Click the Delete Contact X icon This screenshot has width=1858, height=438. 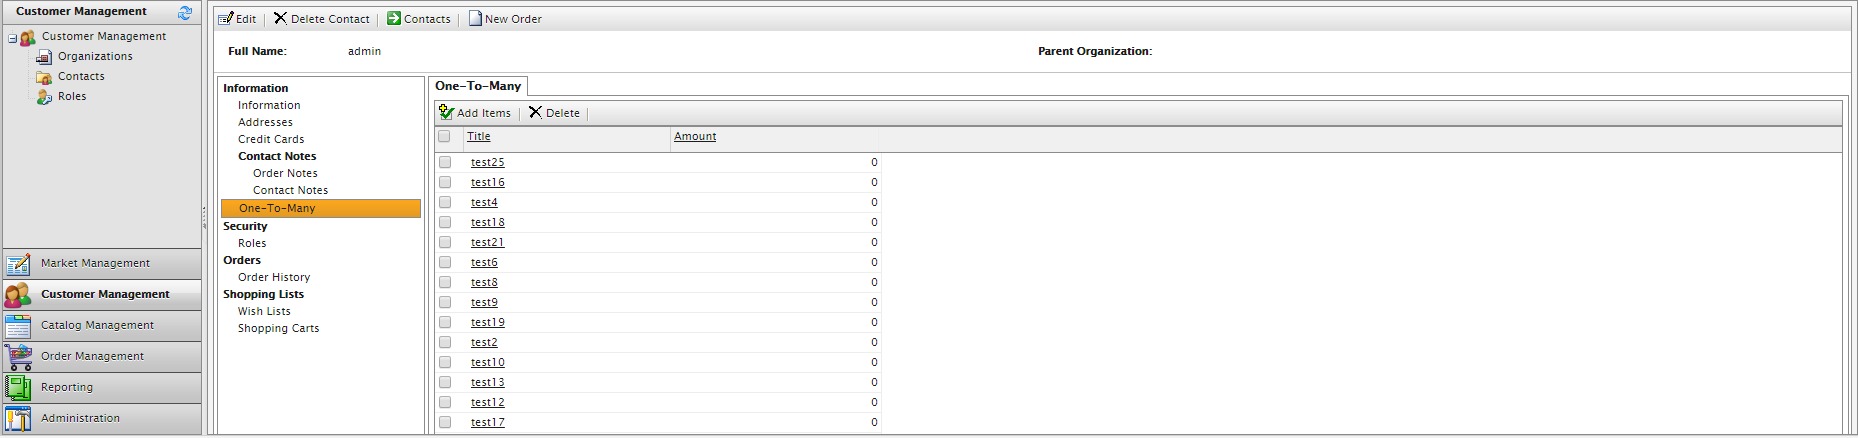click(x=281, y=19)
